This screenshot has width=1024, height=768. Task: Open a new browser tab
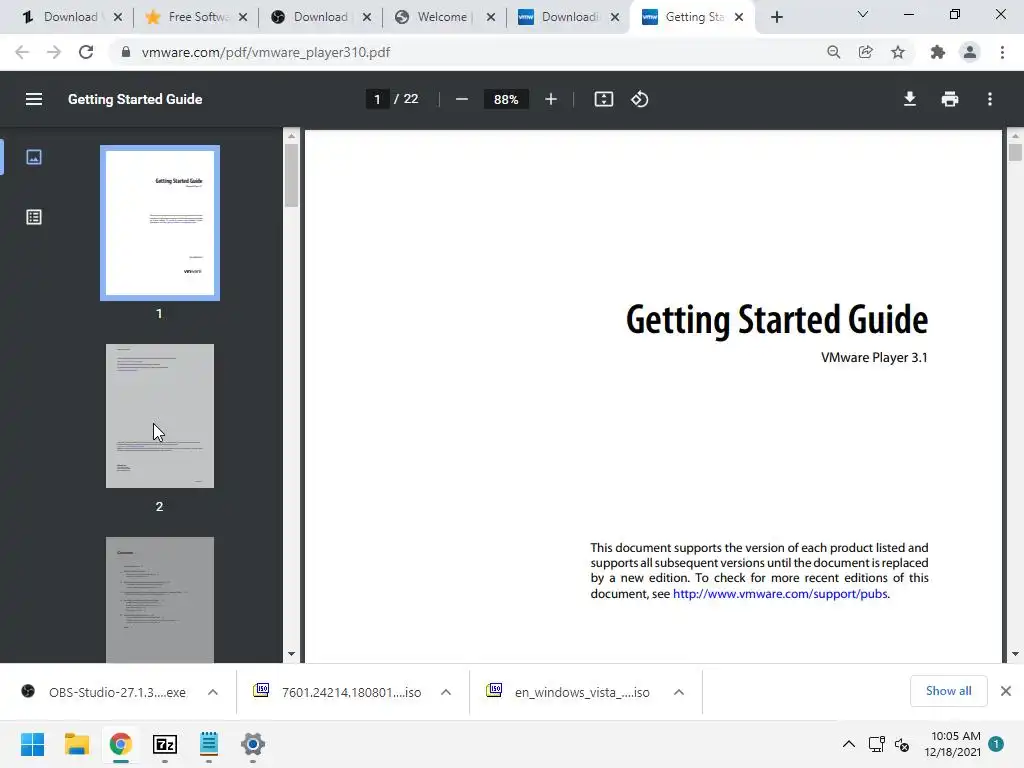click(x=776, y=17)
